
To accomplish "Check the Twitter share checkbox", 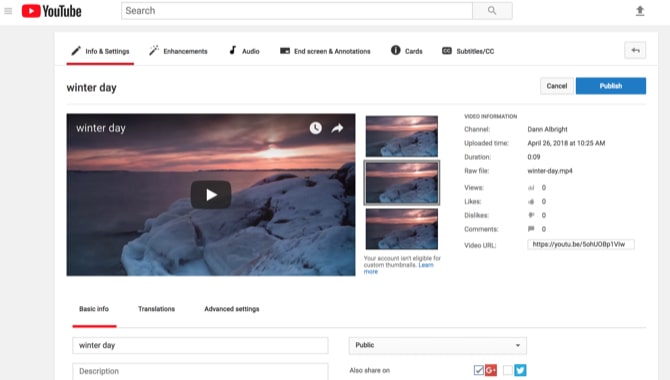I will coord(508,370).
